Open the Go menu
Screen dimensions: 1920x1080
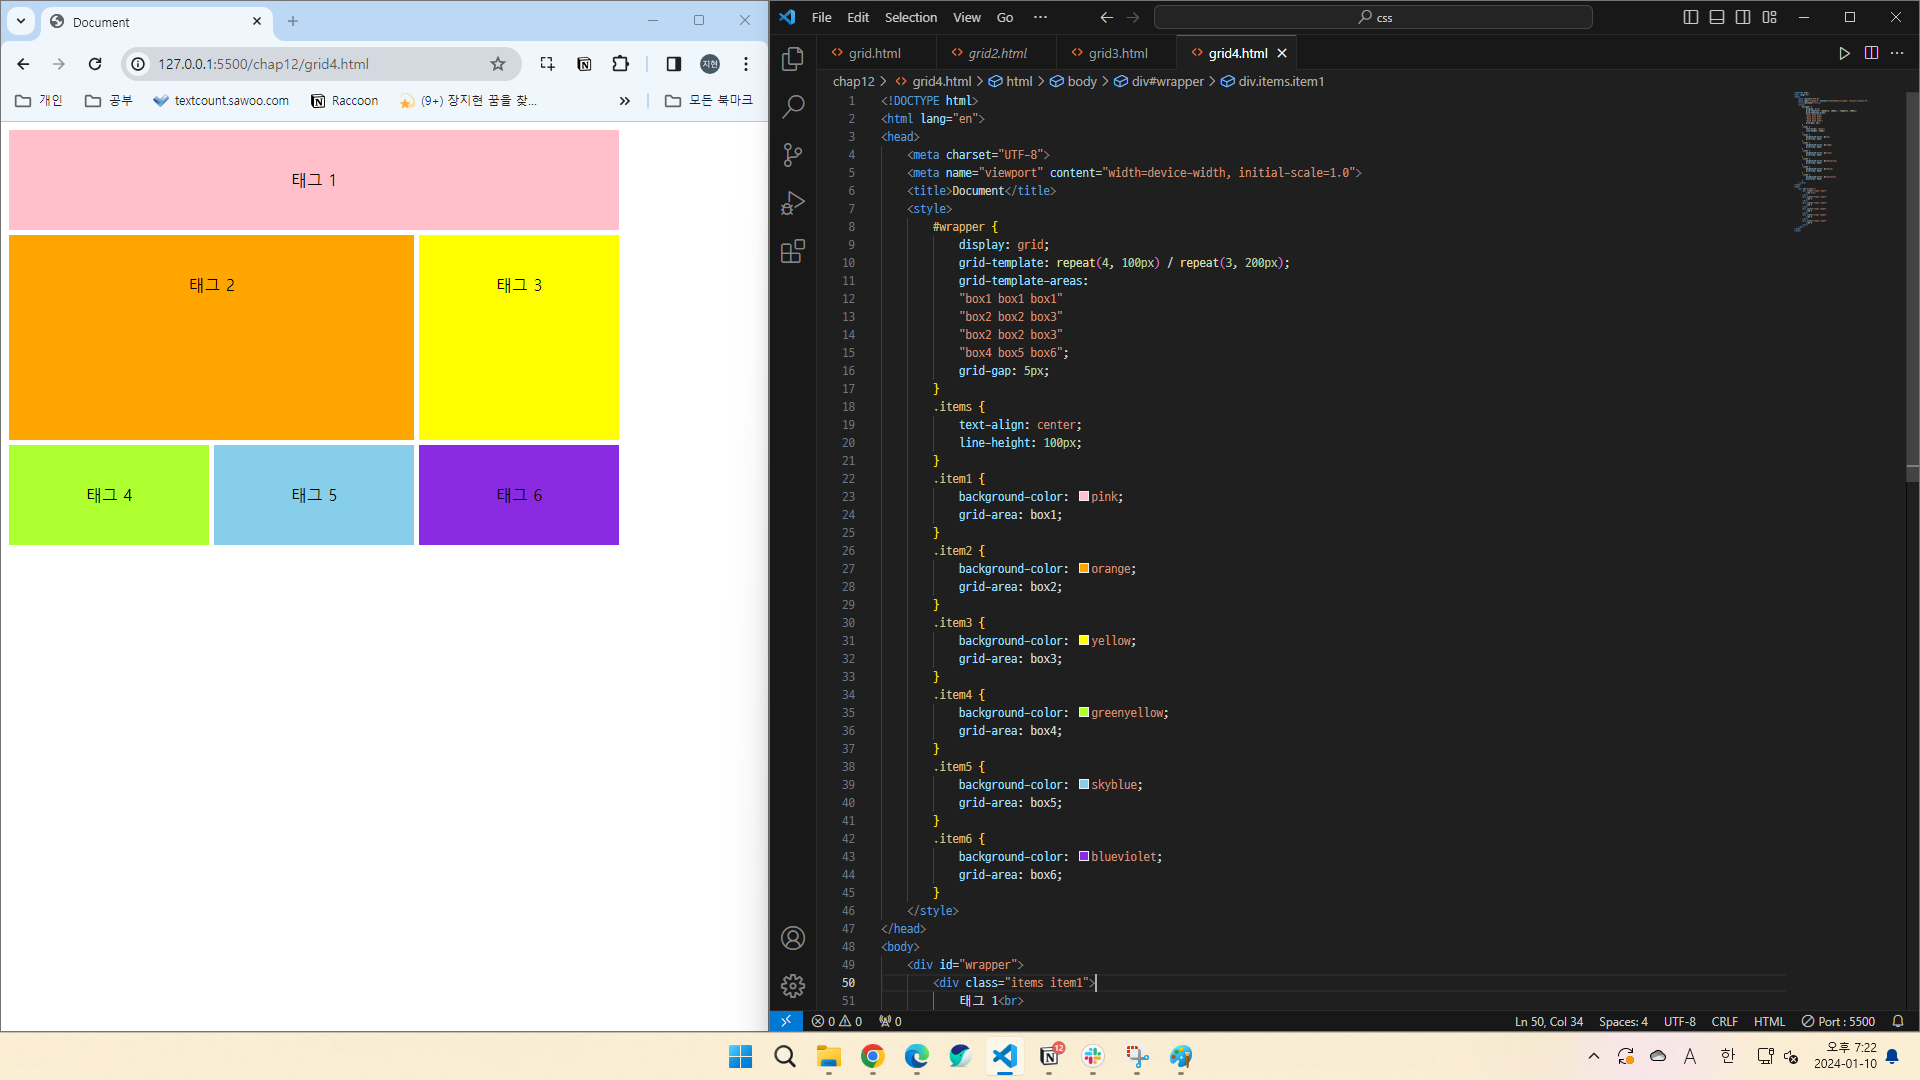pos(1005,17)
